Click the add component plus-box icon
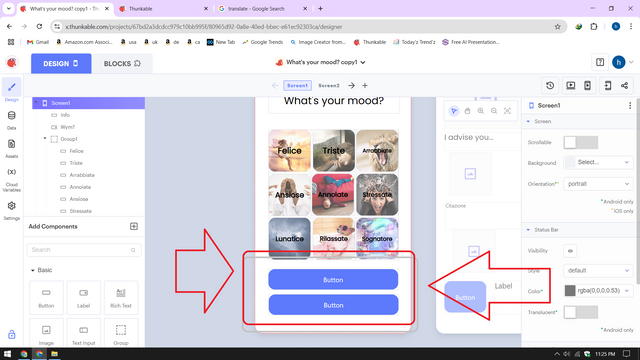The image size is (640, 360). pyautogui.click(x=134, y=227)
